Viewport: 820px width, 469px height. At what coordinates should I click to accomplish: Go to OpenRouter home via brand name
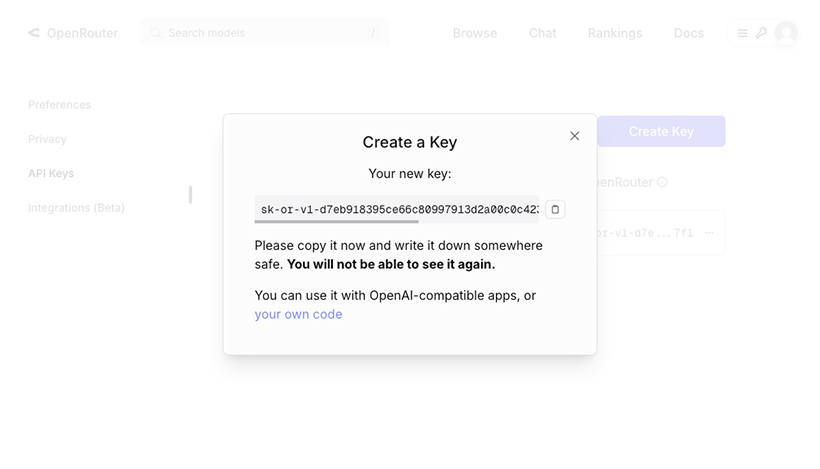[82, 33]
